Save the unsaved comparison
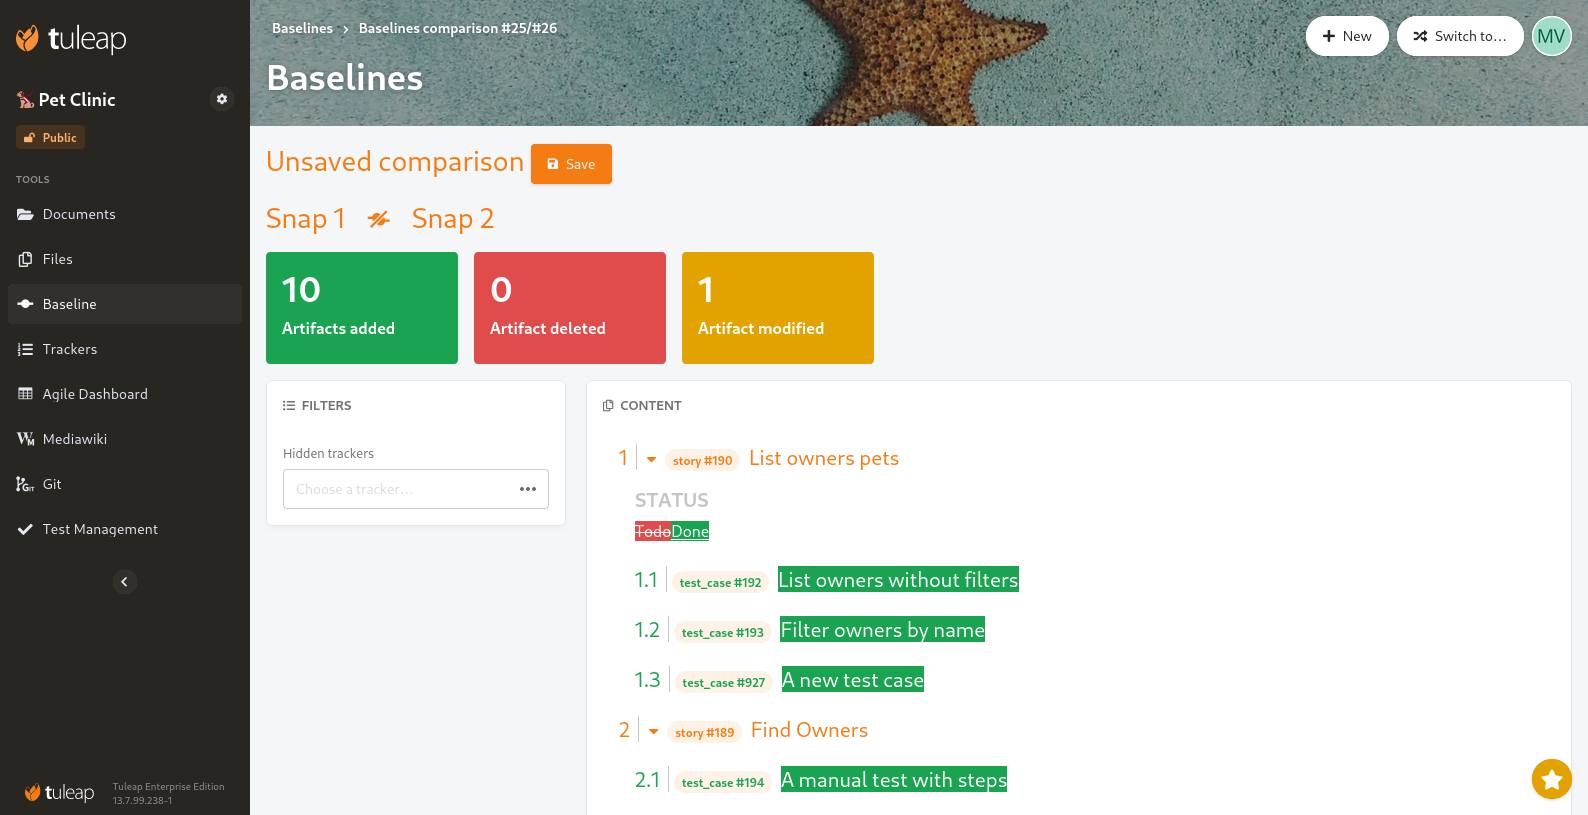Screen dimensions: 1588x815 coord(571,164)
